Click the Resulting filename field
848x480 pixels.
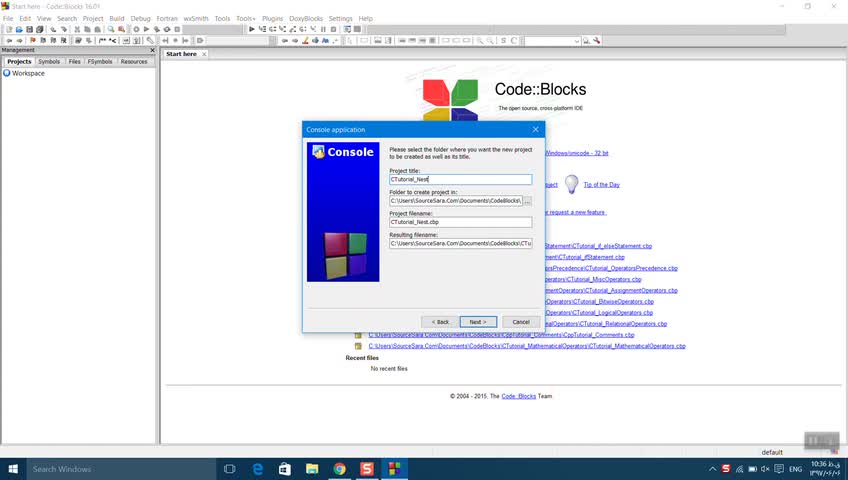tap(460, 243)
